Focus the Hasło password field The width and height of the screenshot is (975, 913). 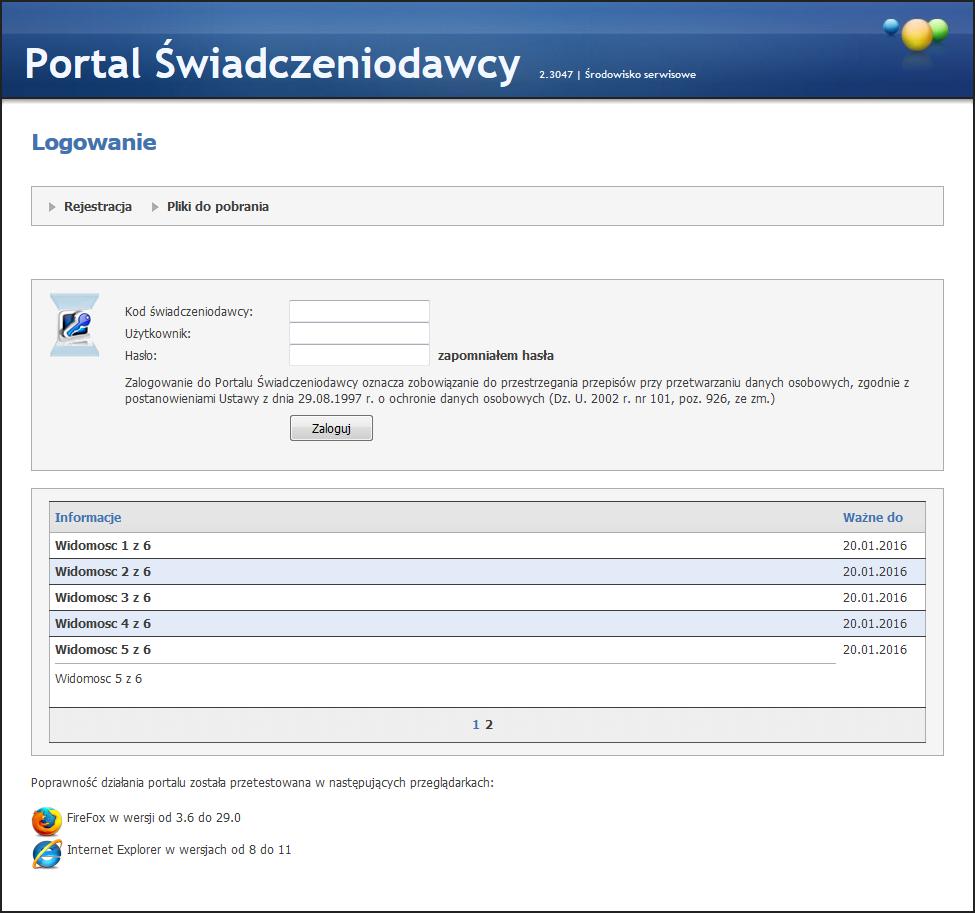point(359,355)
